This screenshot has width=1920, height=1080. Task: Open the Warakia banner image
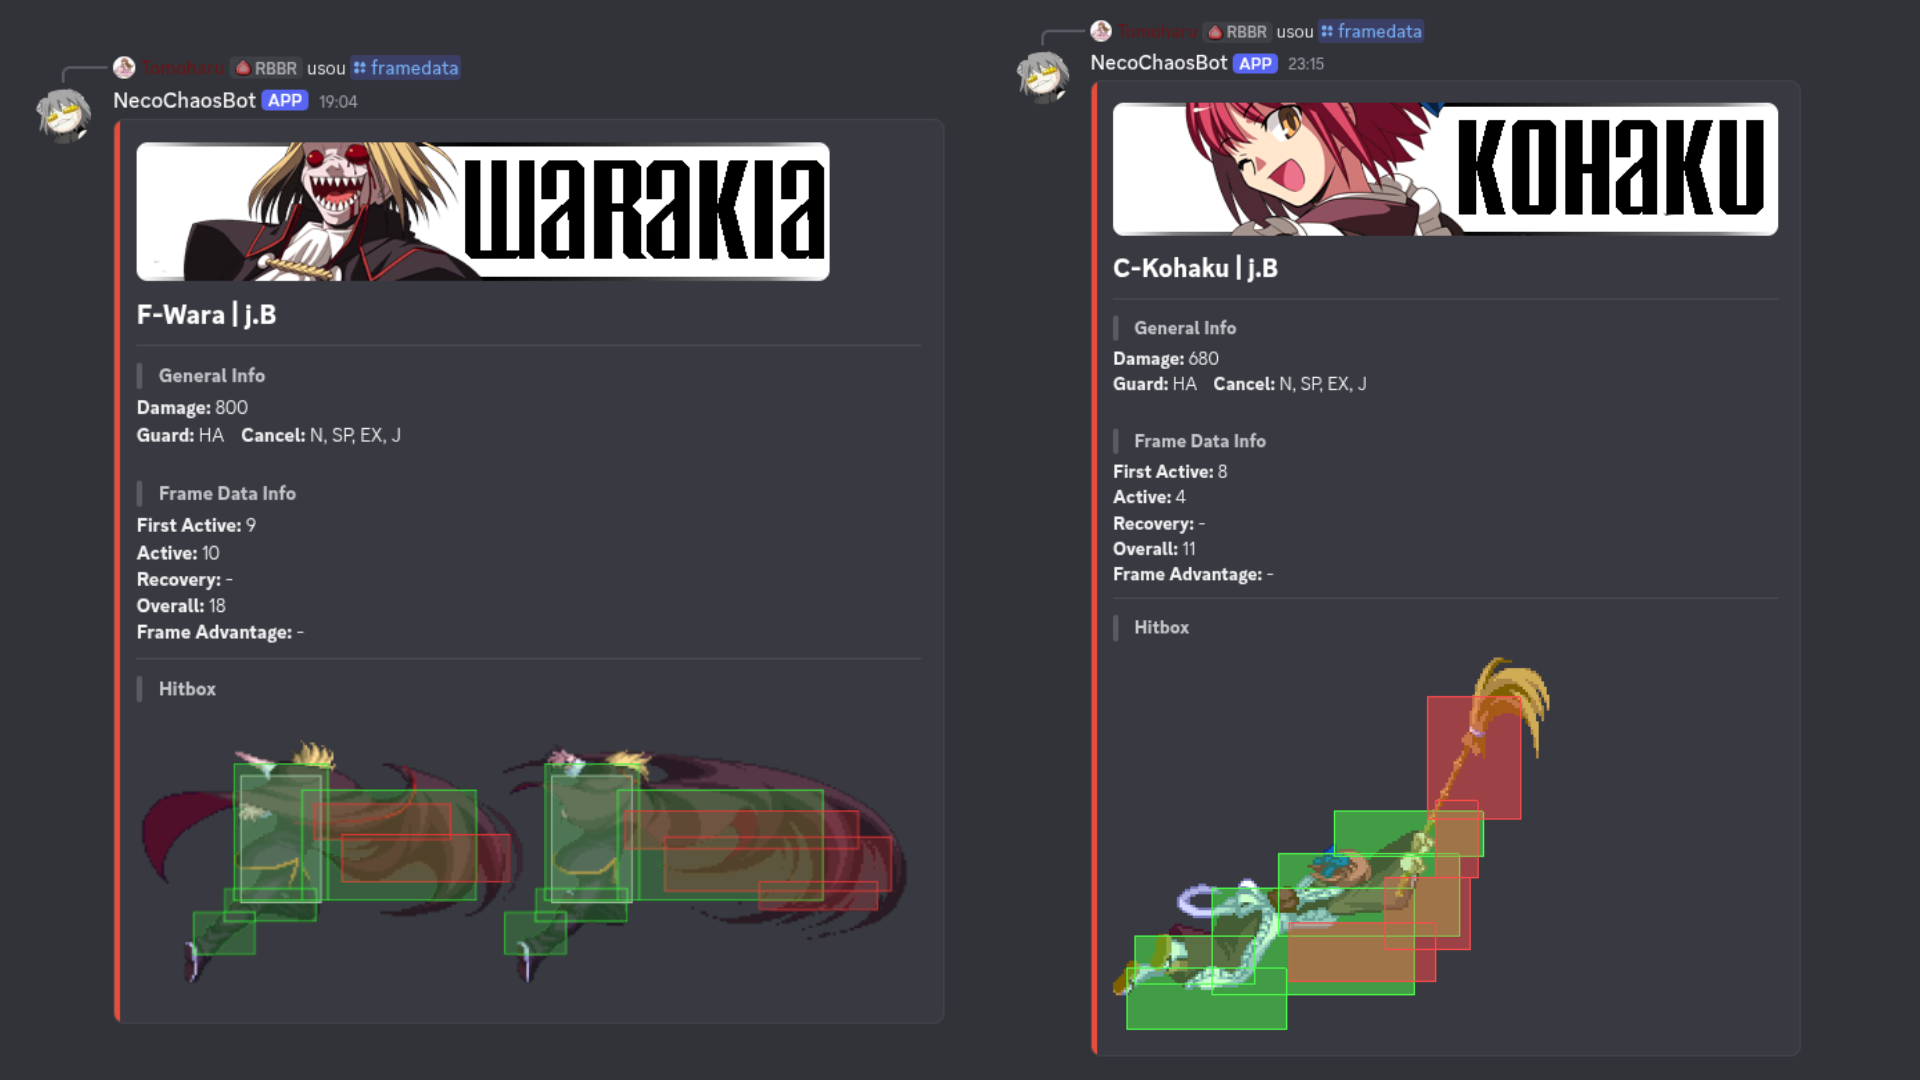(x=483, y=211)
